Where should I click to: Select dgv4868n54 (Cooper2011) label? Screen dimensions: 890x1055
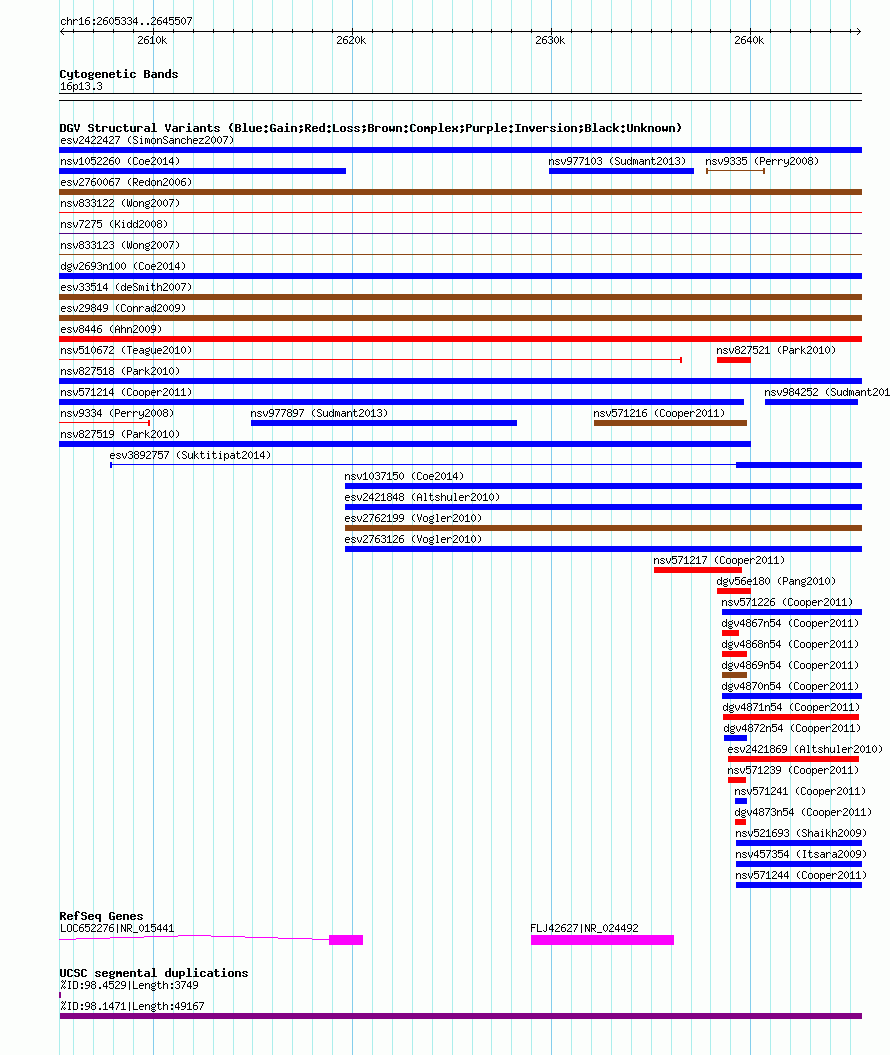click(x=790, y=644)
